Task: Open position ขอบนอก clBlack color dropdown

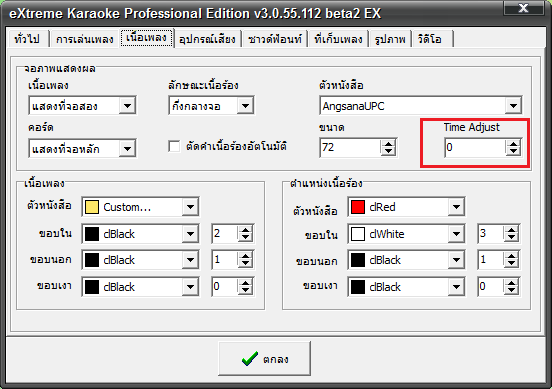Action: (x=456, y=260)
